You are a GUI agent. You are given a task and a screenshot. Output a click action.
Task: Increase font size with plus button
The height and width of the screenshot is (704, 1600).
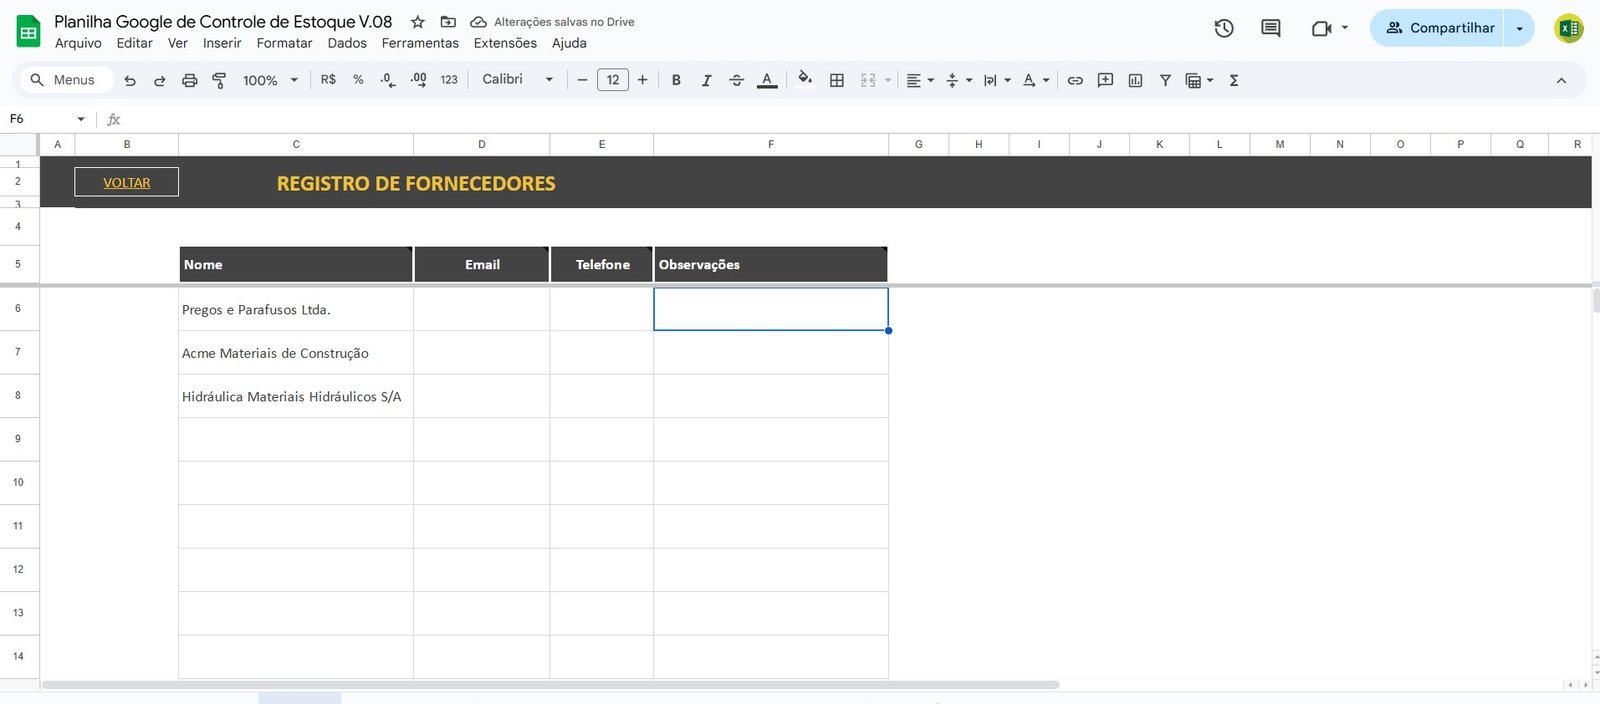click(x=642, y=80)
